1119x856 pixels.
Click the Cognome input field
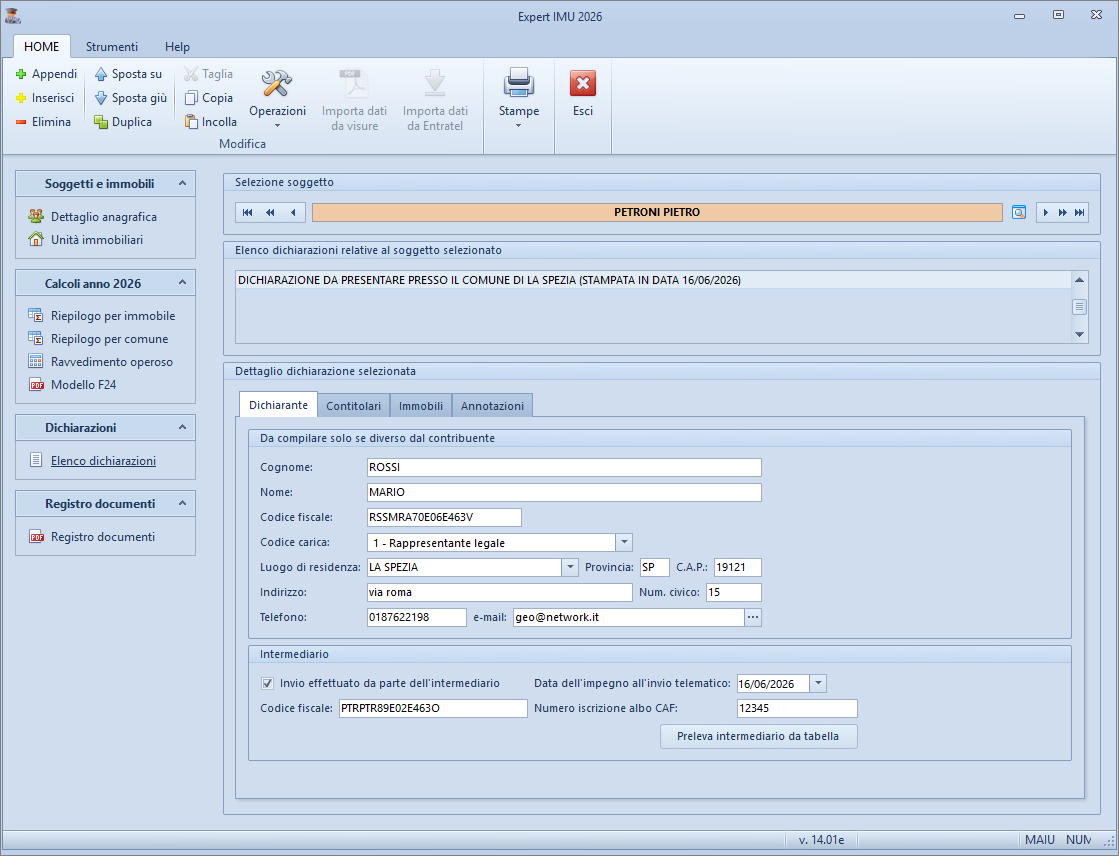point(564,467)
